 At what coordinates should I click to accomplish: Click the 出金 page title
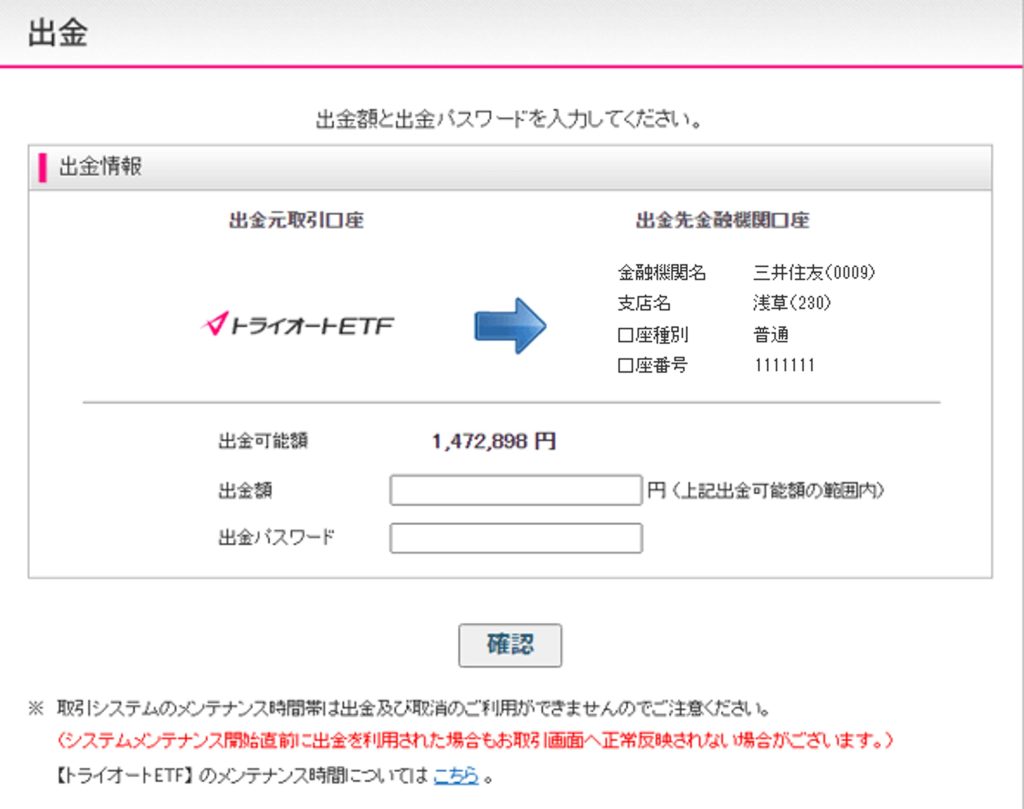tap(58, 33)
